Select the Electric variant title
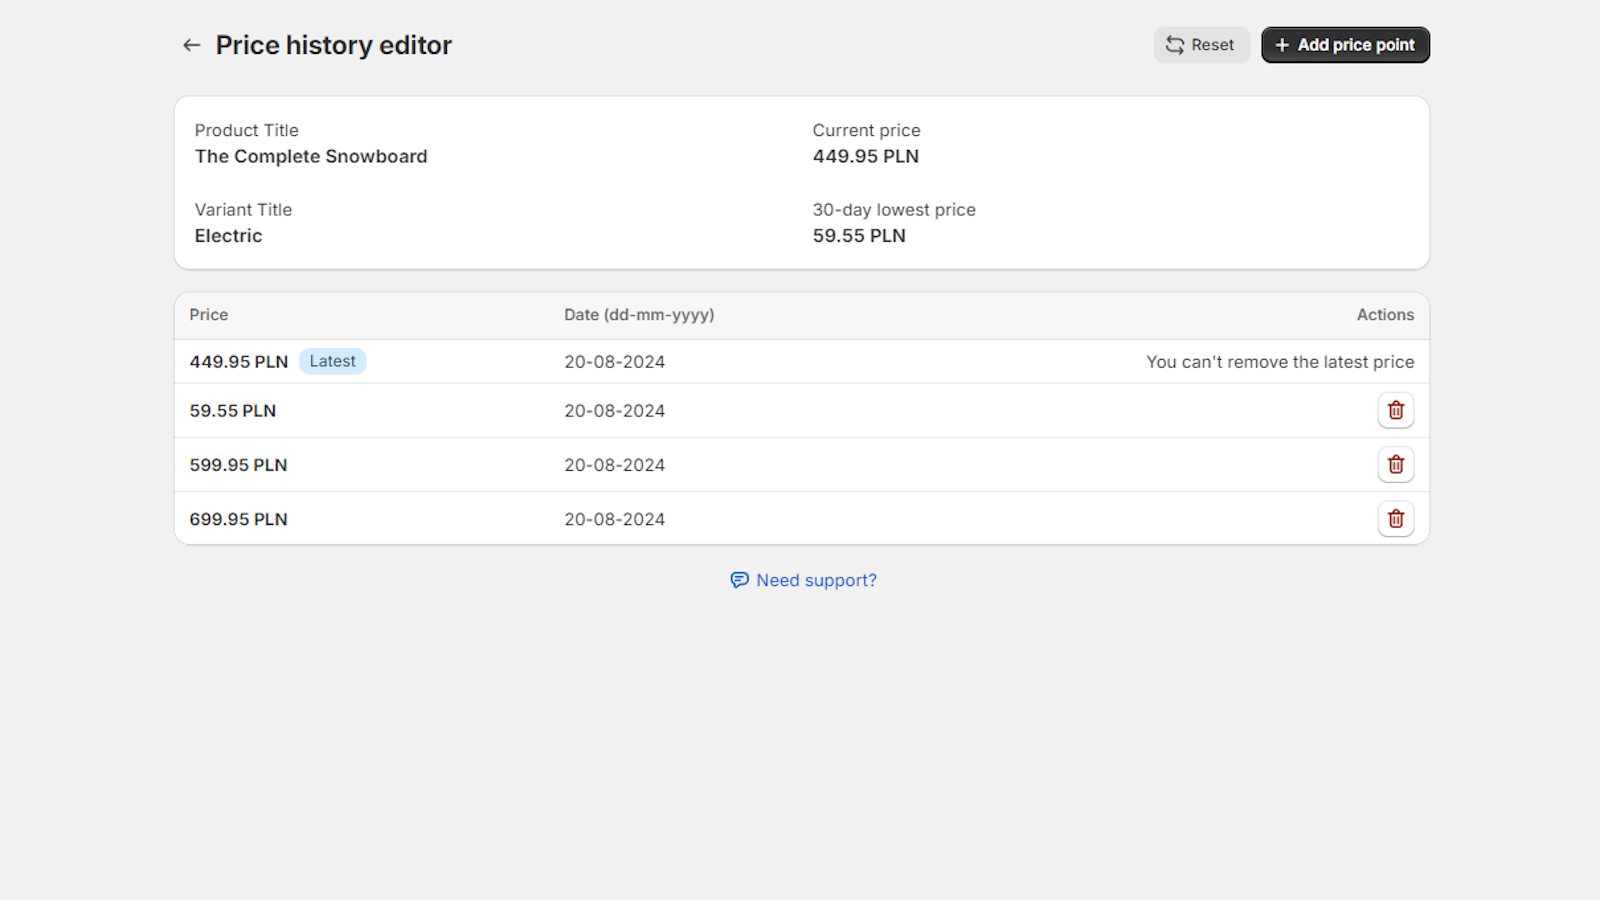Screen dimensions: 1600x900 click(228, 236)
